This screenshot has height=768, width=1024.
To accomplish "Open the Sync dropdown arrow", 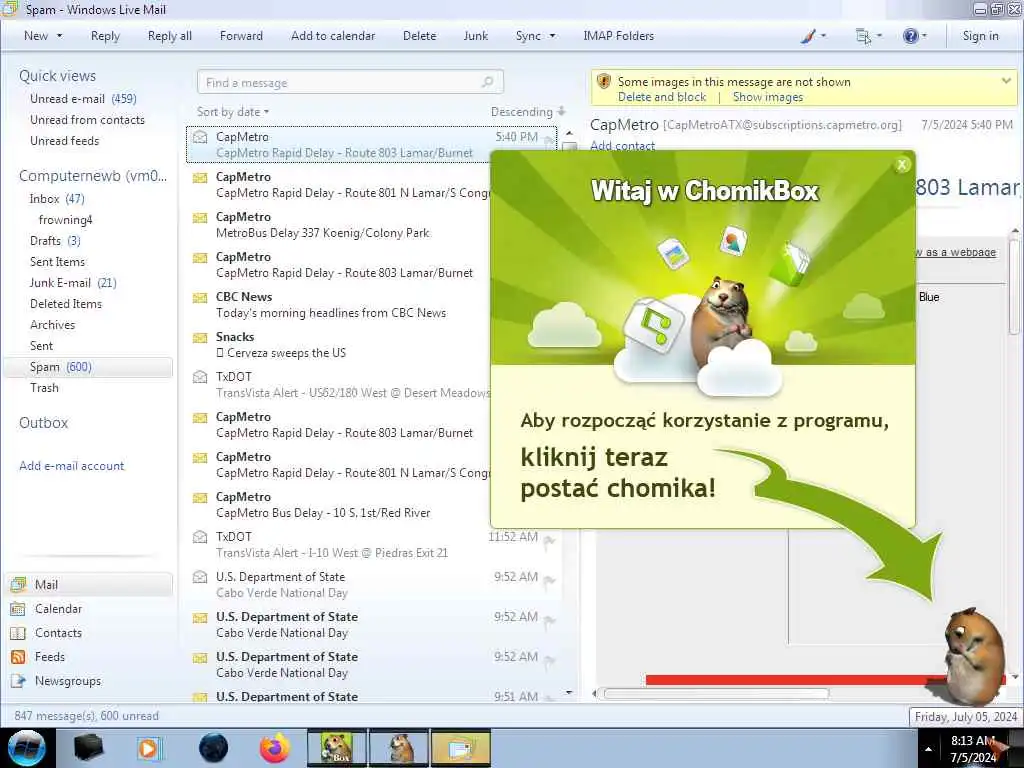I will pyautogui.click(x=552, y=36).
